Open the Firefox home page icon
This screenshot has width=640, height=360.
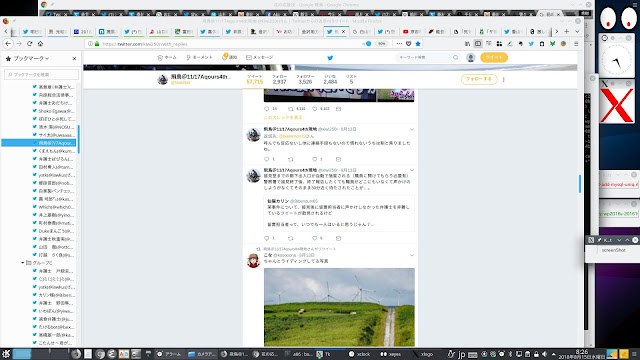[40, 44]
